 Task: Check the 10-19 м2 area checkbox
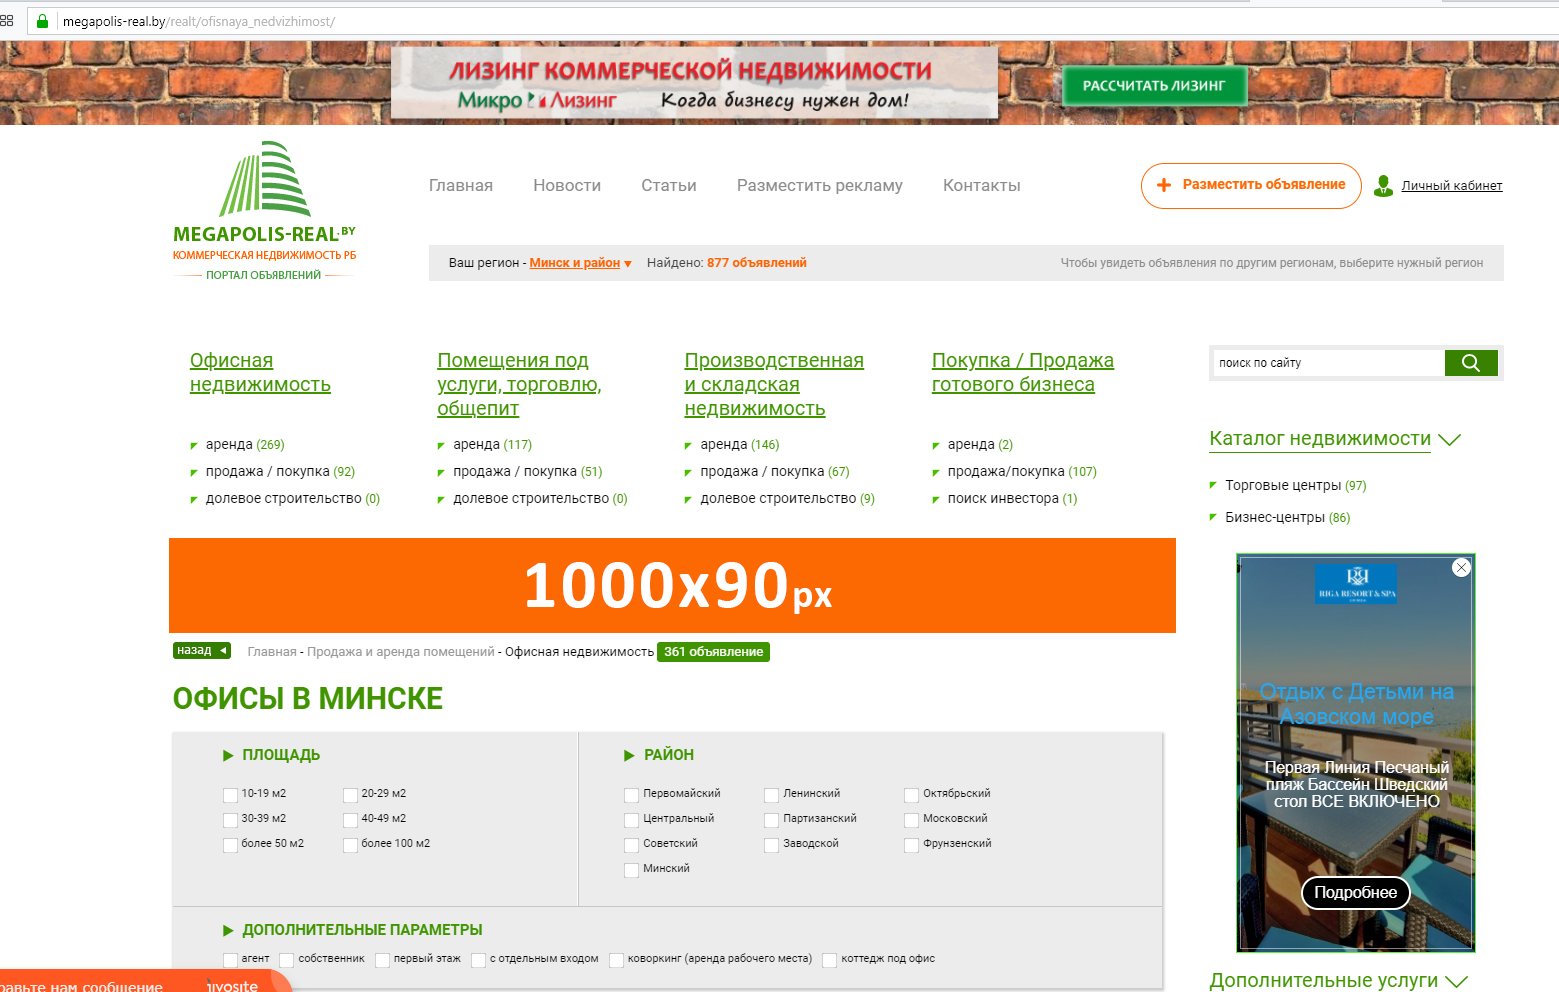(x=230, y=795)
